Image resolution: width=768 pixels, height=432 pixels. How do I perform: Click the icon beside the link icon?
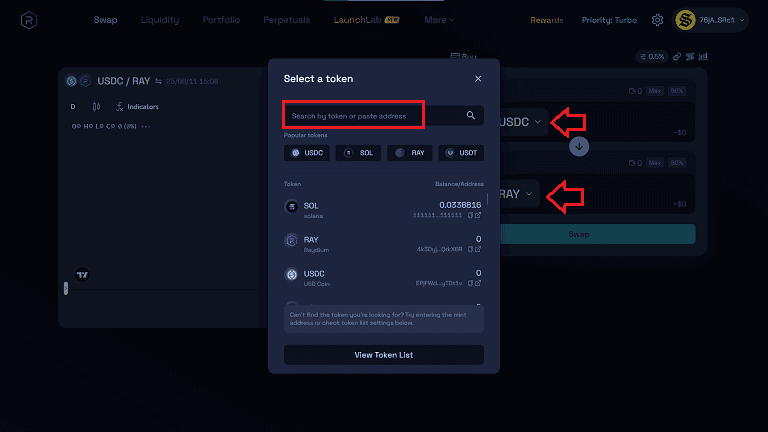pos(690,56)
